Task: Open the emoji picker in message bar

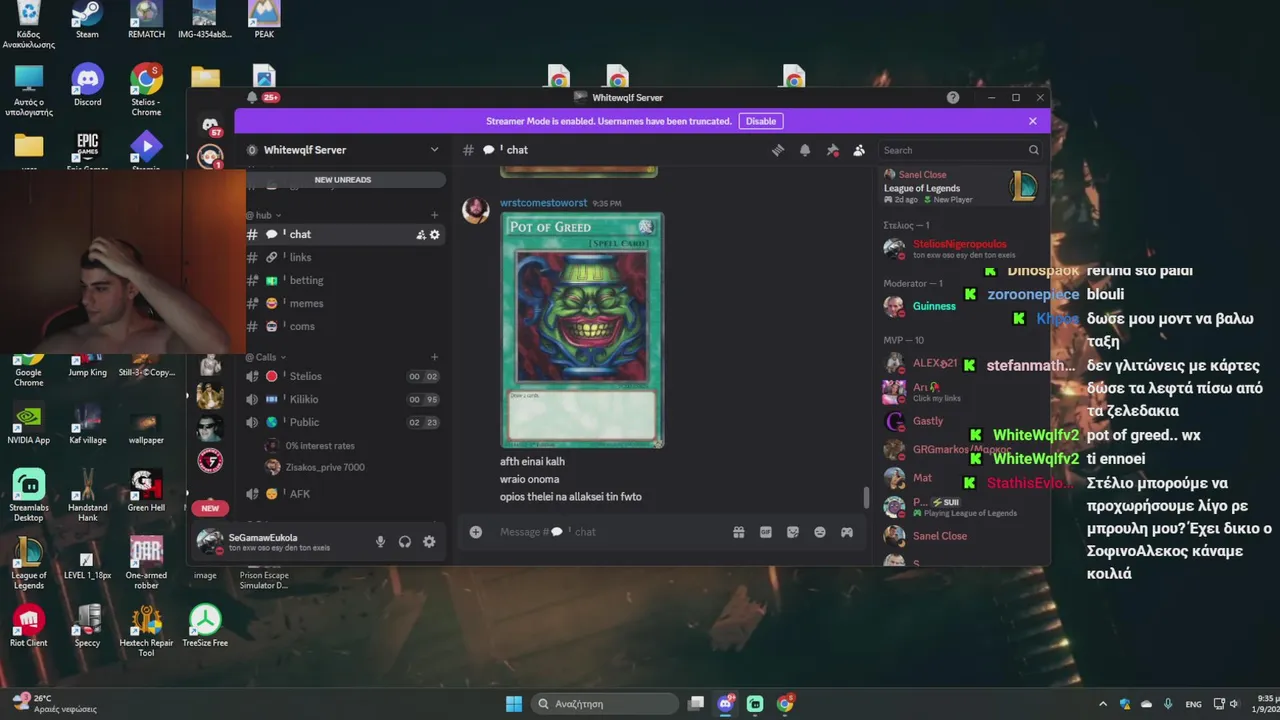Action: click(820, 532)
